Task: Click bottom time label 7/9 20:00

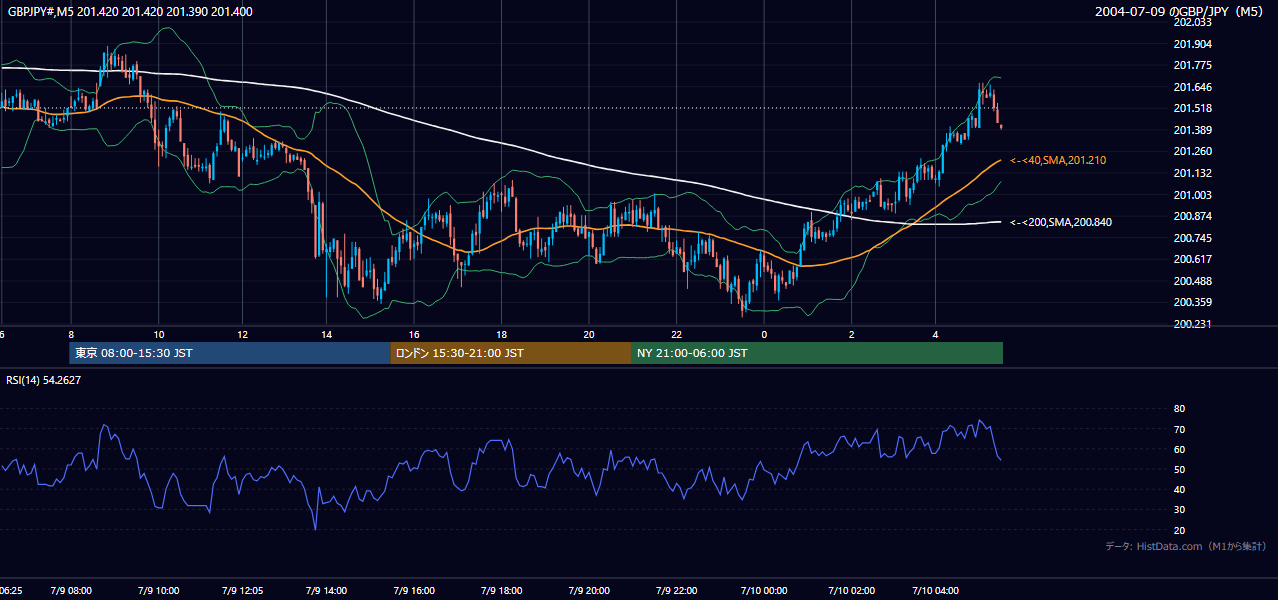Action: pyautogui.click(x=588, y=591)
